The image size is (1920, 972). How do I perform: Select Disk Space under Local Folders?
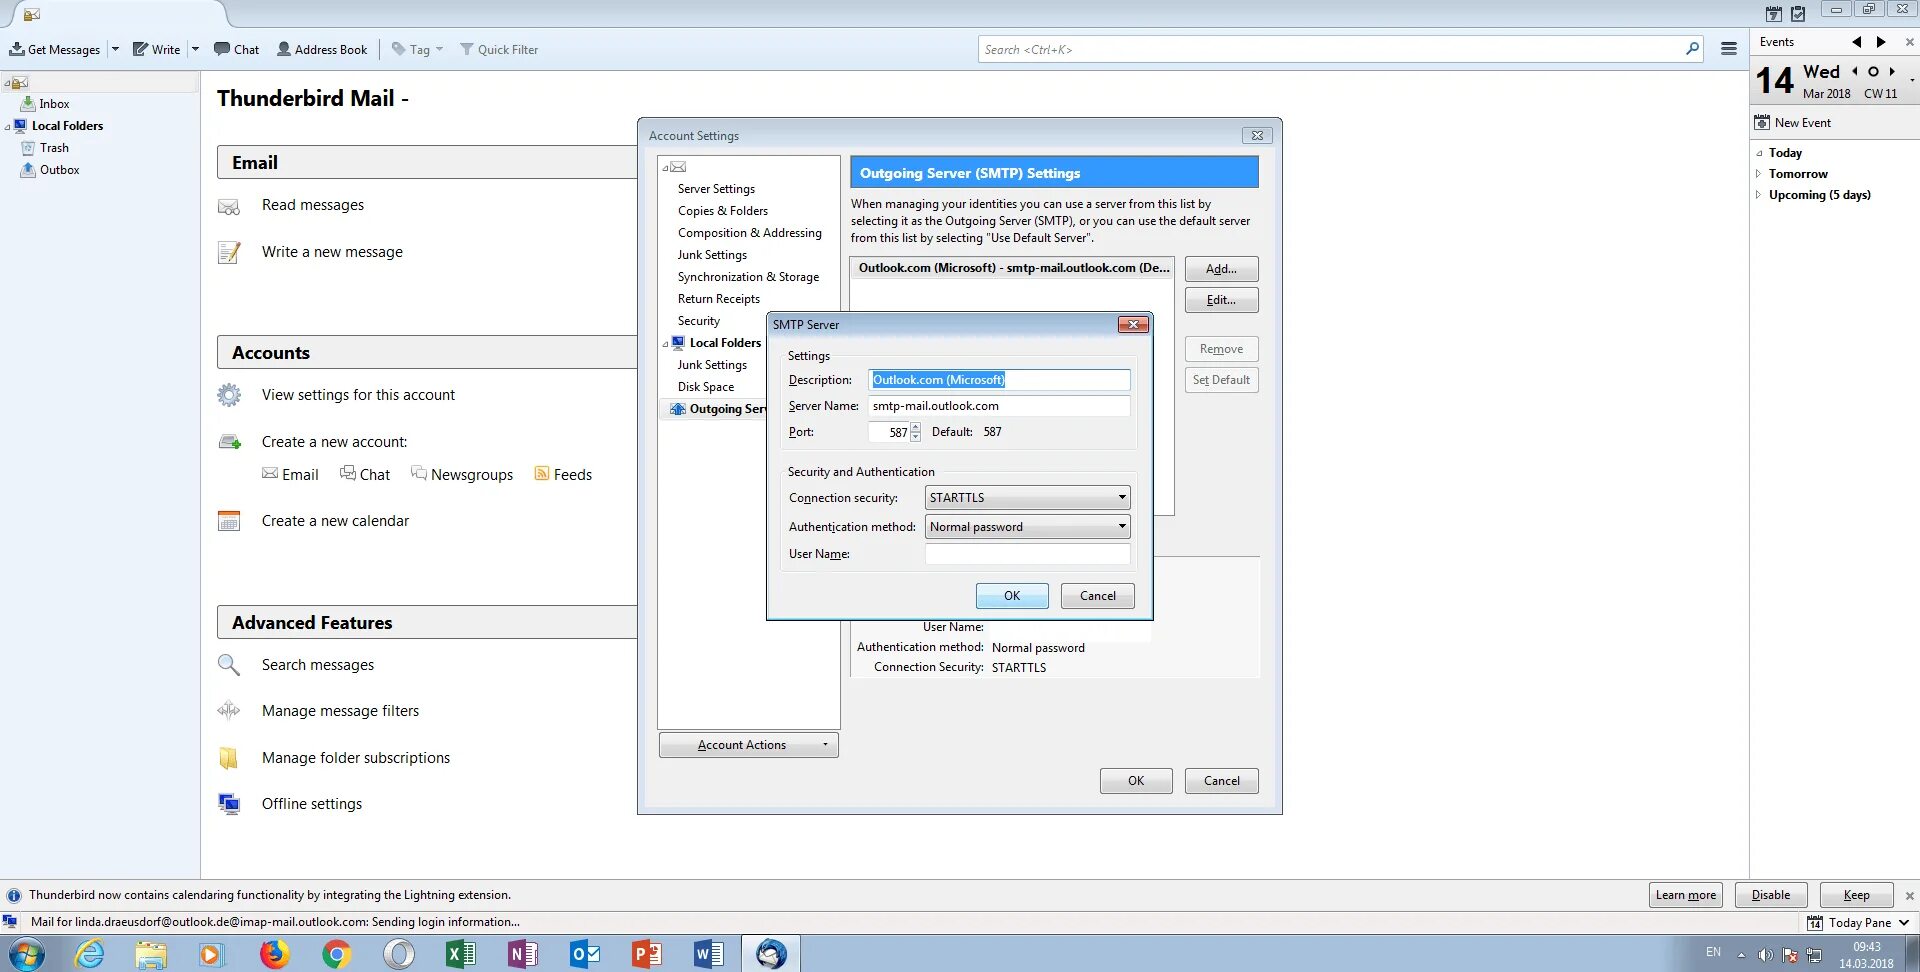[x=705, y=387]
